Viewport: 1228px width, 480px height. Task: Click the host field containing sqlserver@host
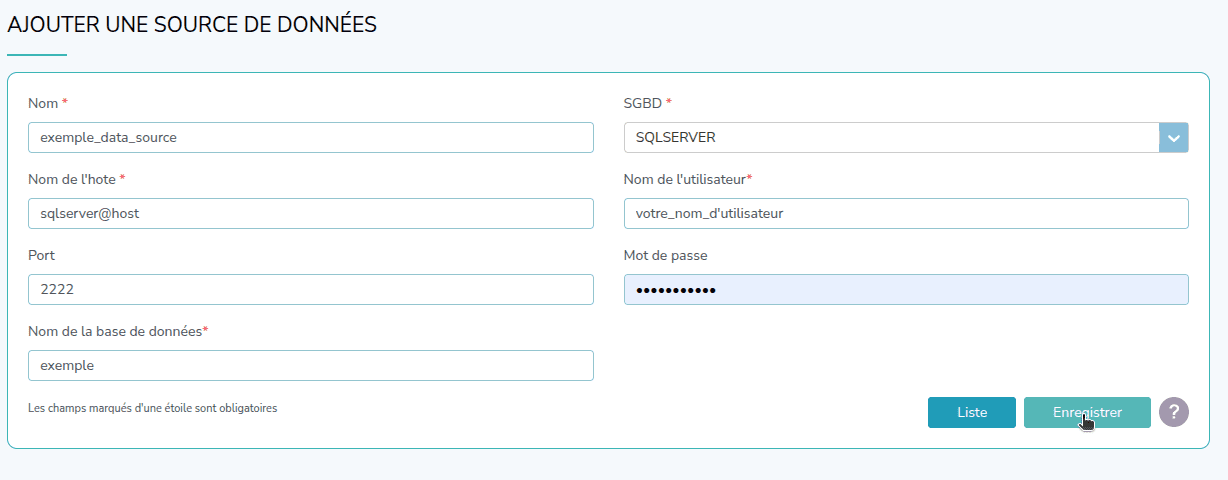[x=310, y=214]
